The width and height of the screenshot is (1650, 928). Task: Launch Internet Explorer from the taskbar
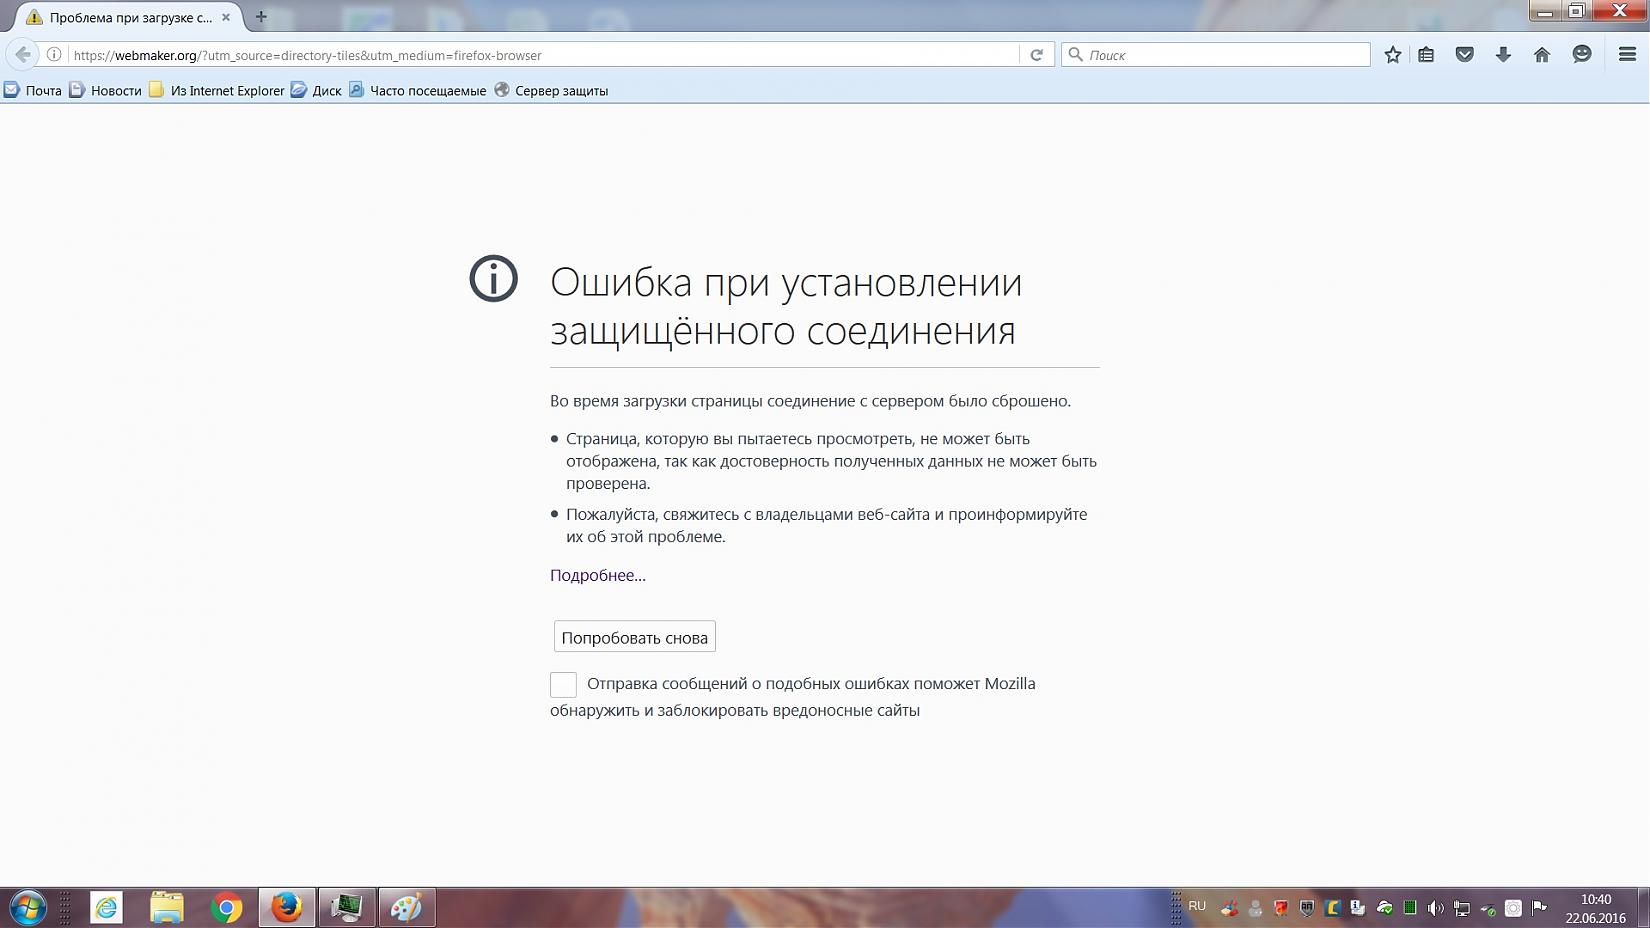click(x=106, y=908)
